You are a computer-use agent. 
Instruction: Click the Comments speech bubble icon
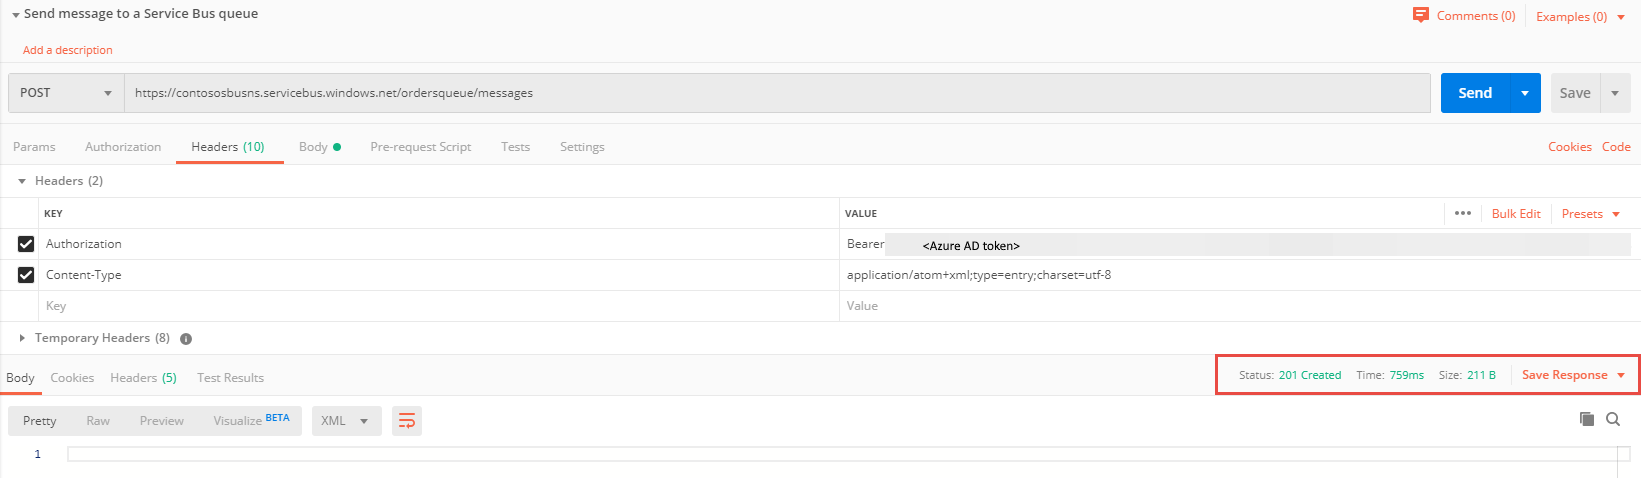[x=1420, y=15]
